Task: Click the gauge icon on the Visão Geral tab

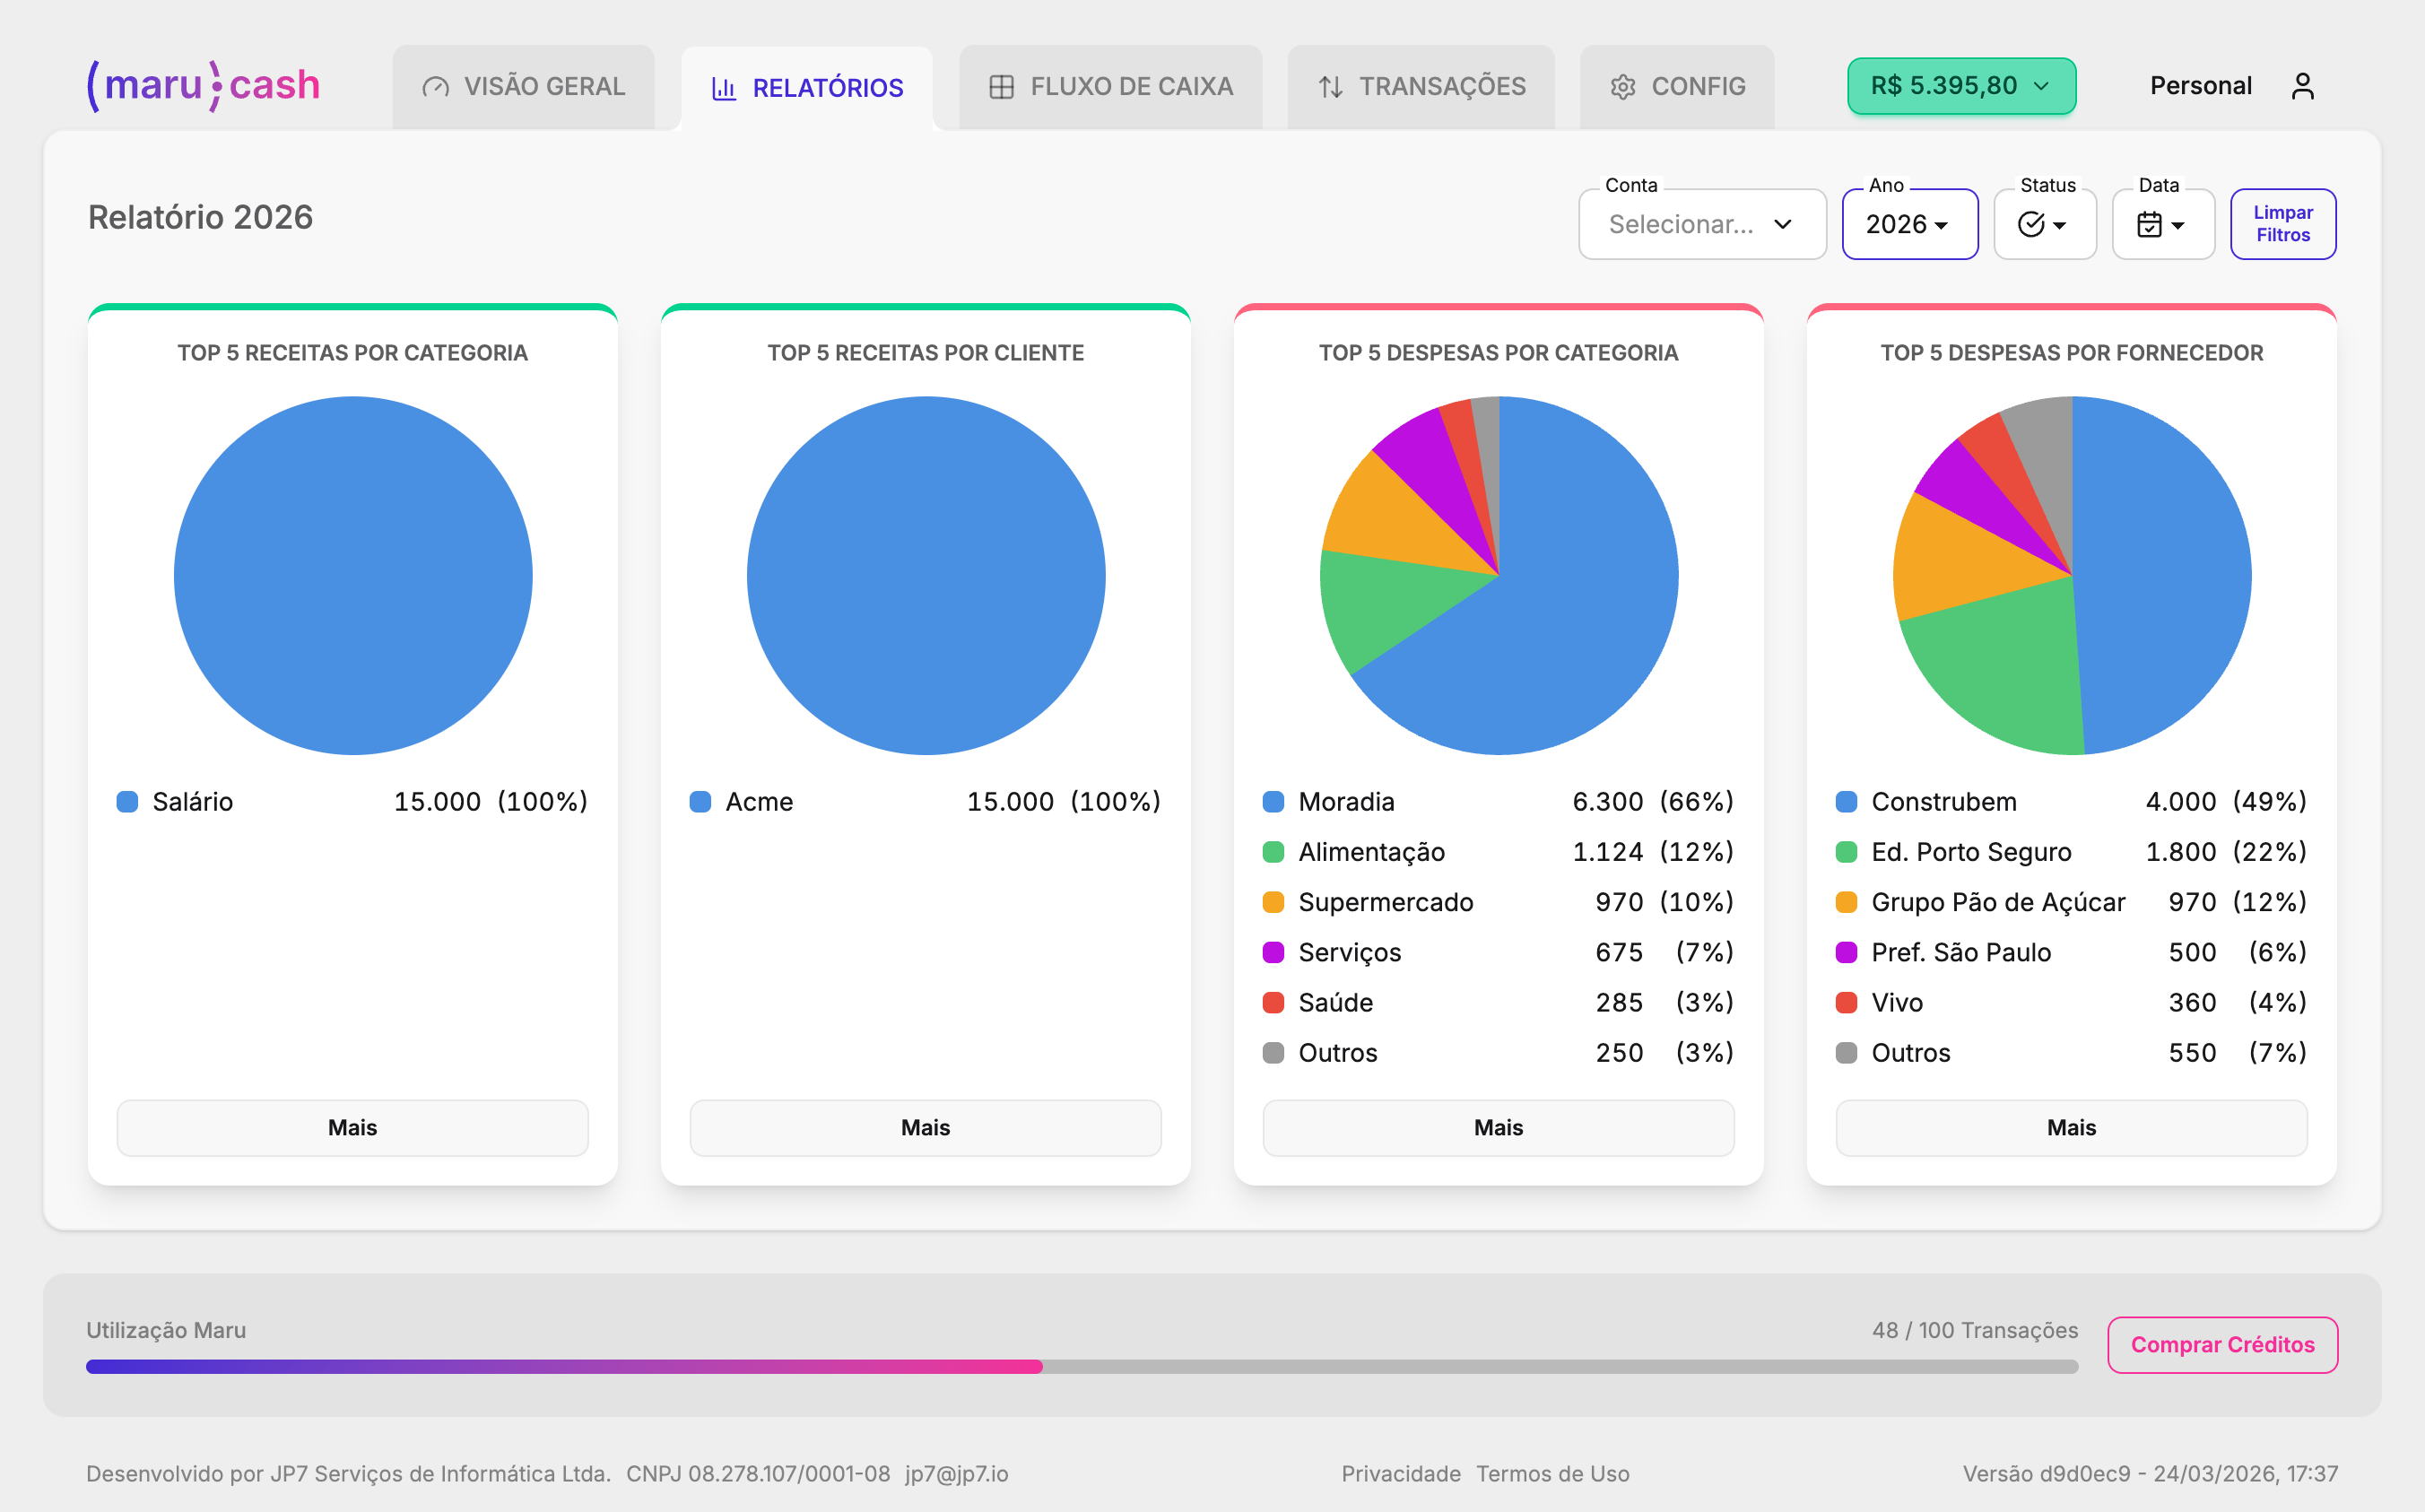Action: (x=435, y=87)
